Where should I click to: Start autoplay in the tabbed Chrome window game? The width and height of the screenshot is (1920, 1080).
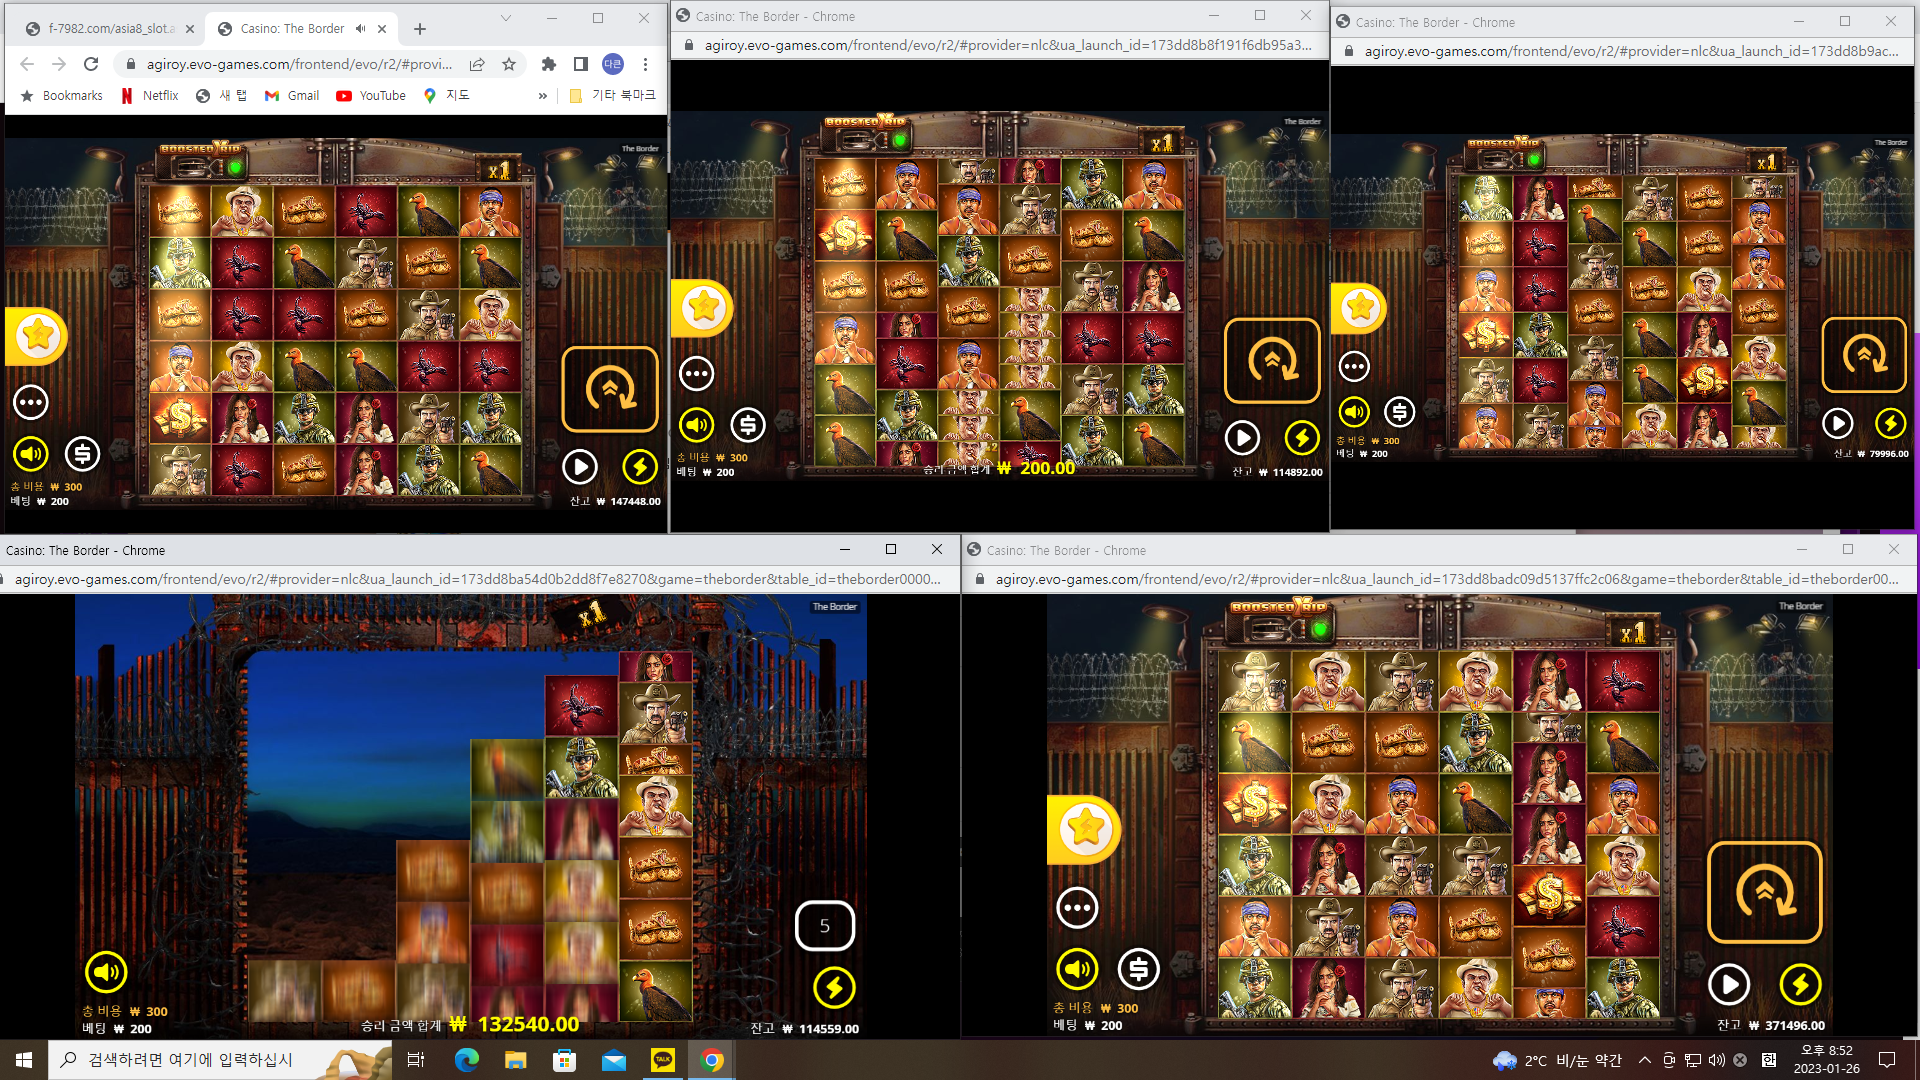580,466
